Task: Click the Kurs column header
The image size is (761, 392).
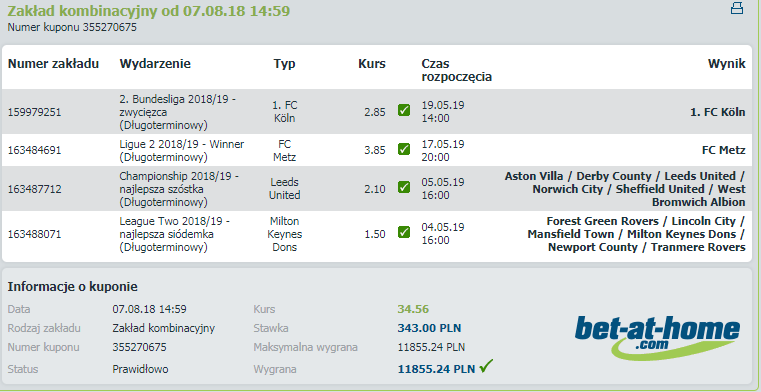Action: point(372,64)
